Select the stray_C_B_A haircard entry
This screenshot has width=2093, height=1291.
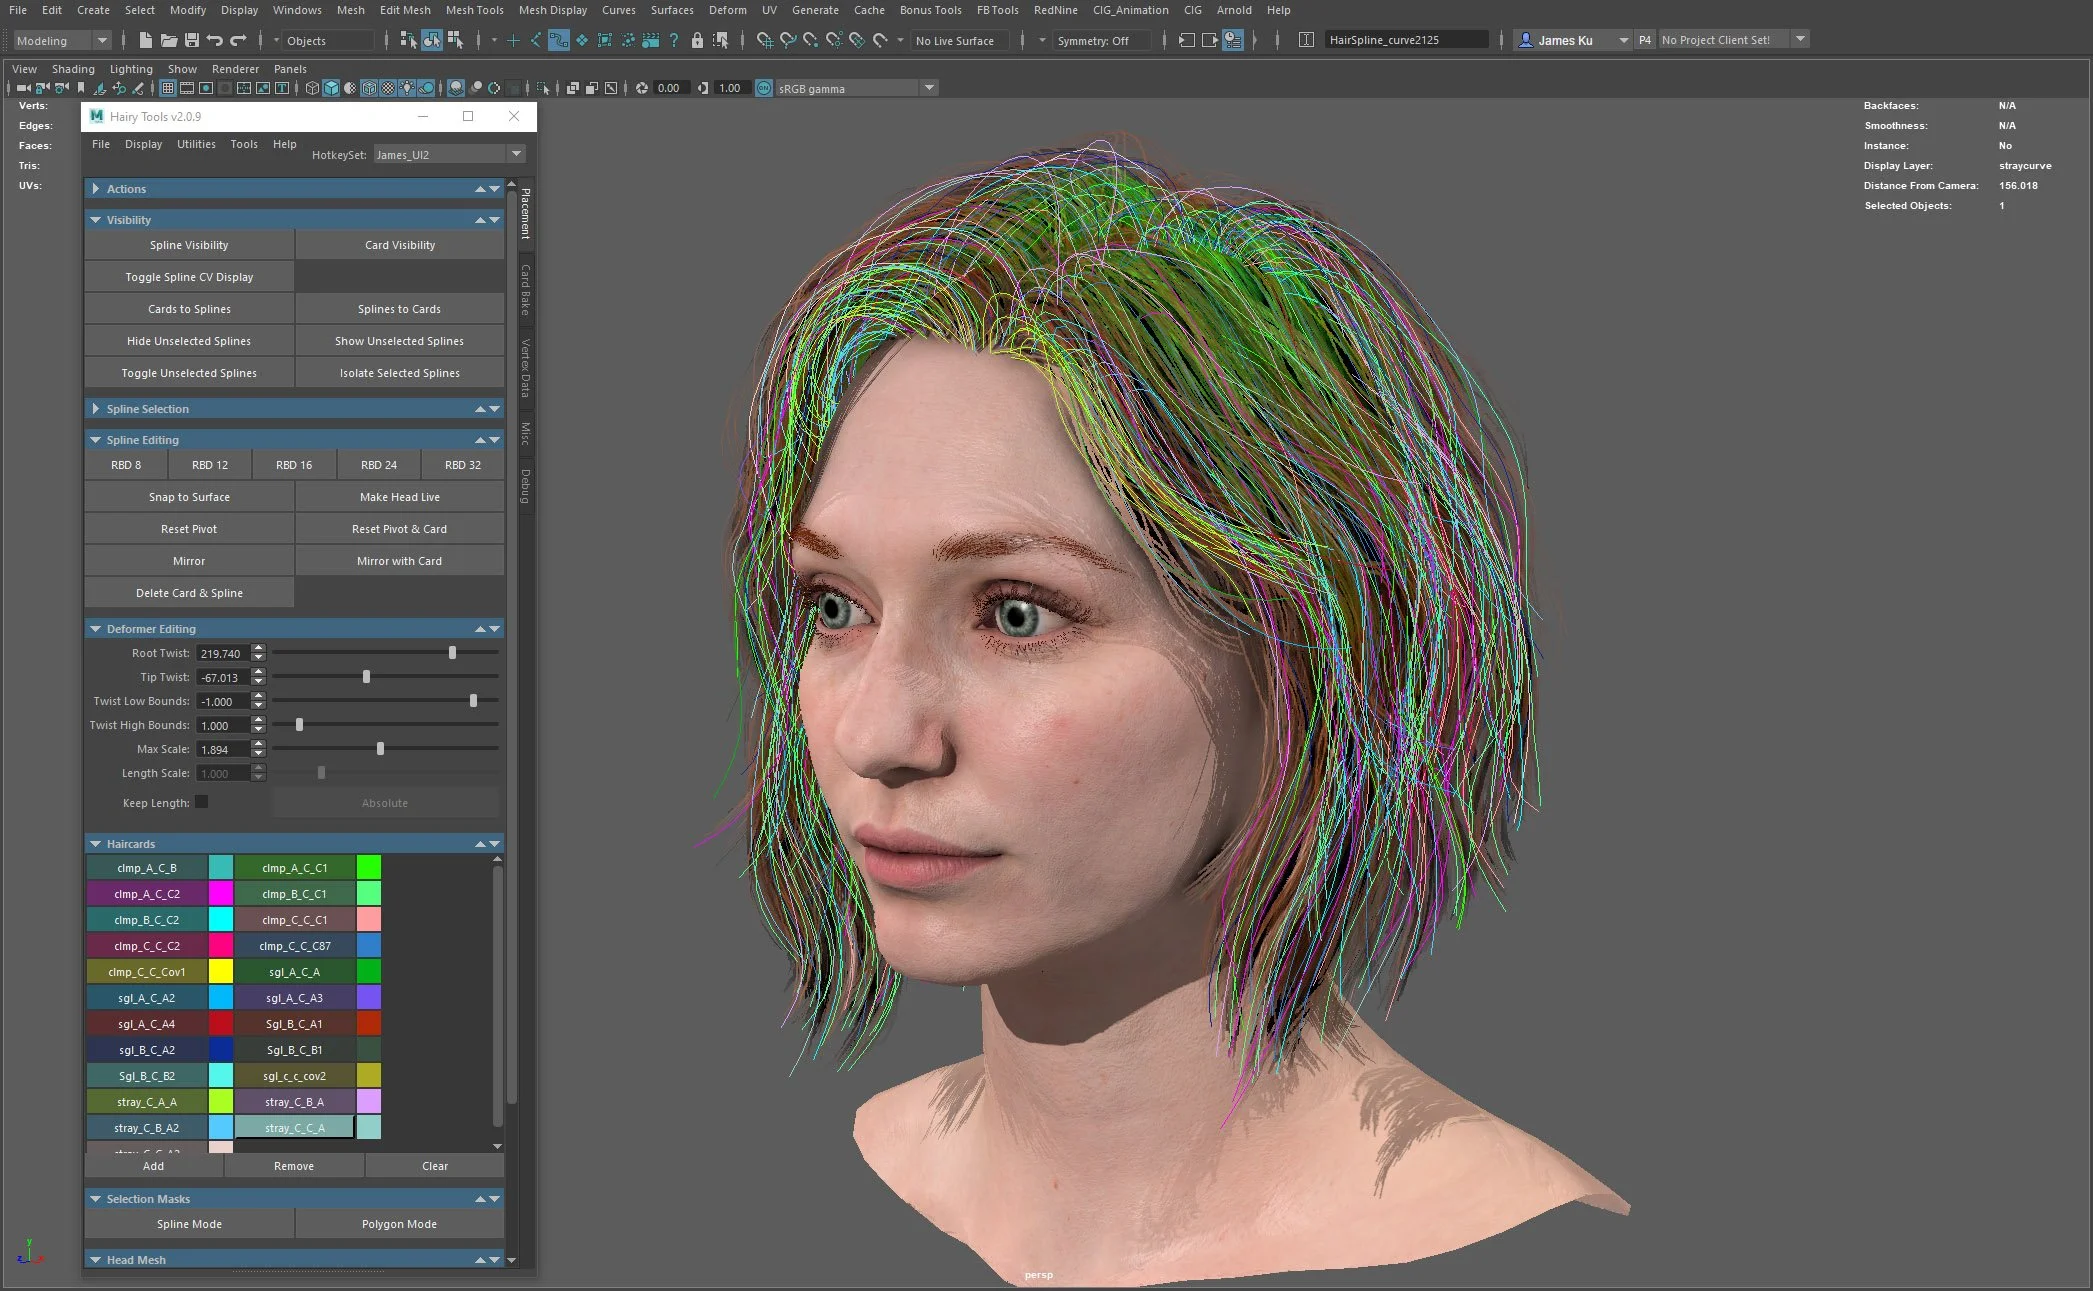coord(294,1102)
